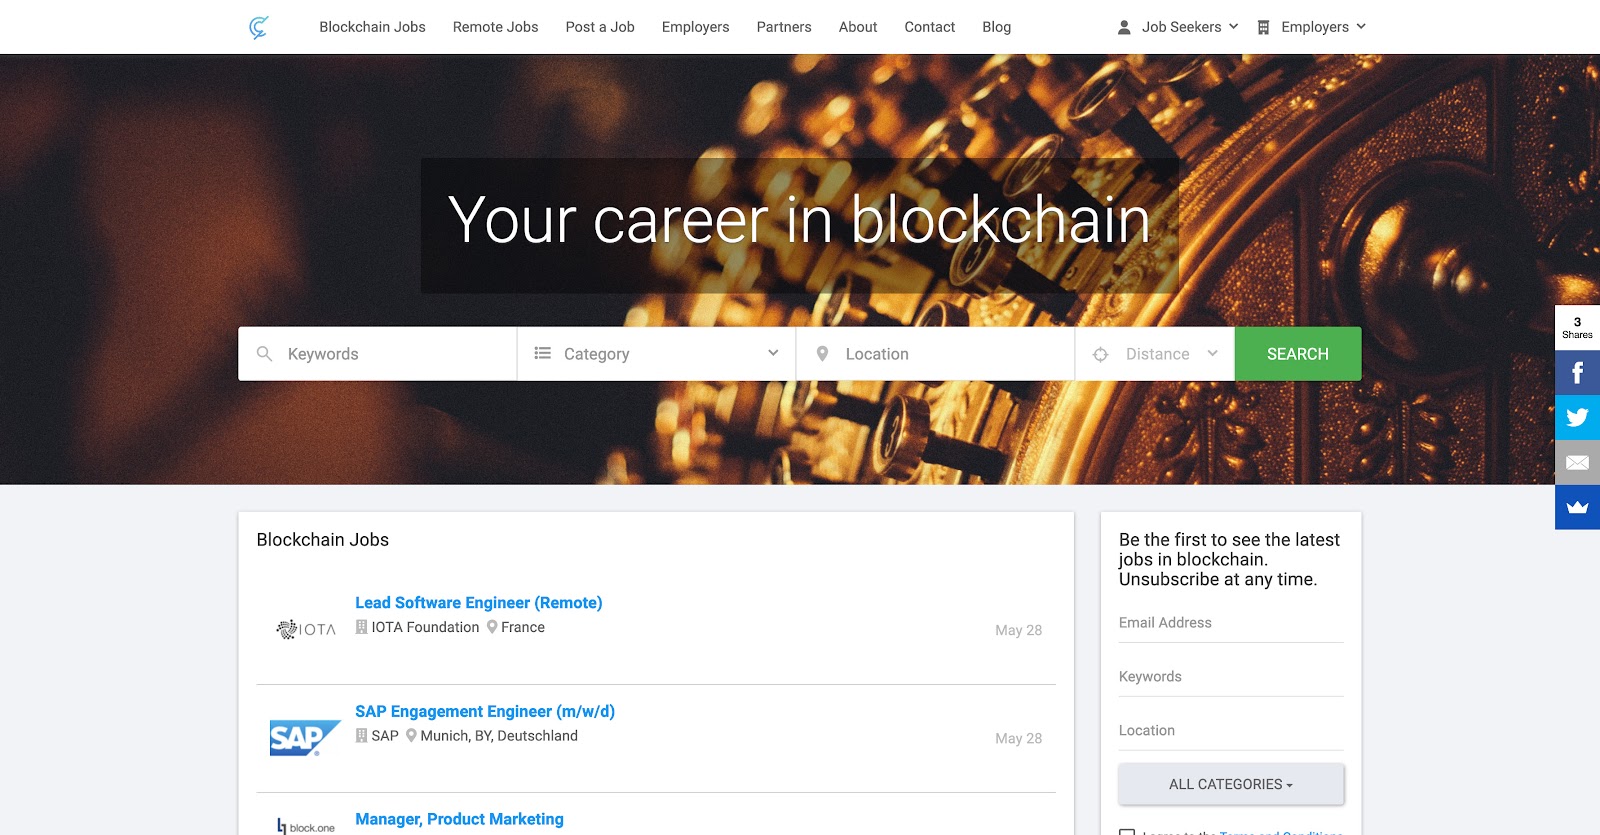The height and width of the screenshot is (835, 1600).
Task: Open Manager, Product Marketing job listing
Action: pyautogui.click(x=459, y=819)
